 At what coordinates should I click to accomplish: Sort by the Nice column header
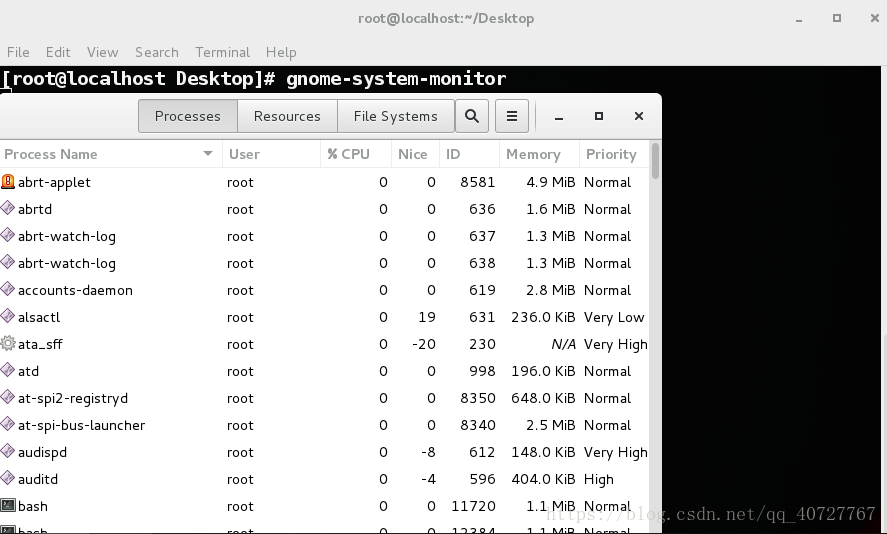415,154
